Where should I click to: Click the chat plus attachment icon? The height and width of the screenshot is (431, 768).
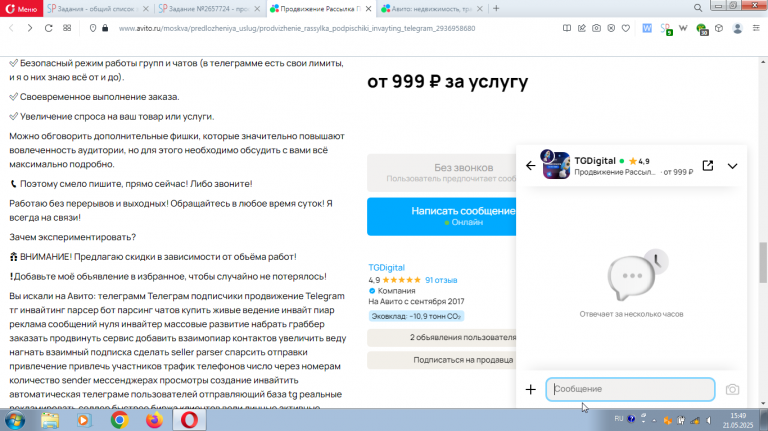tap(530, 389)
